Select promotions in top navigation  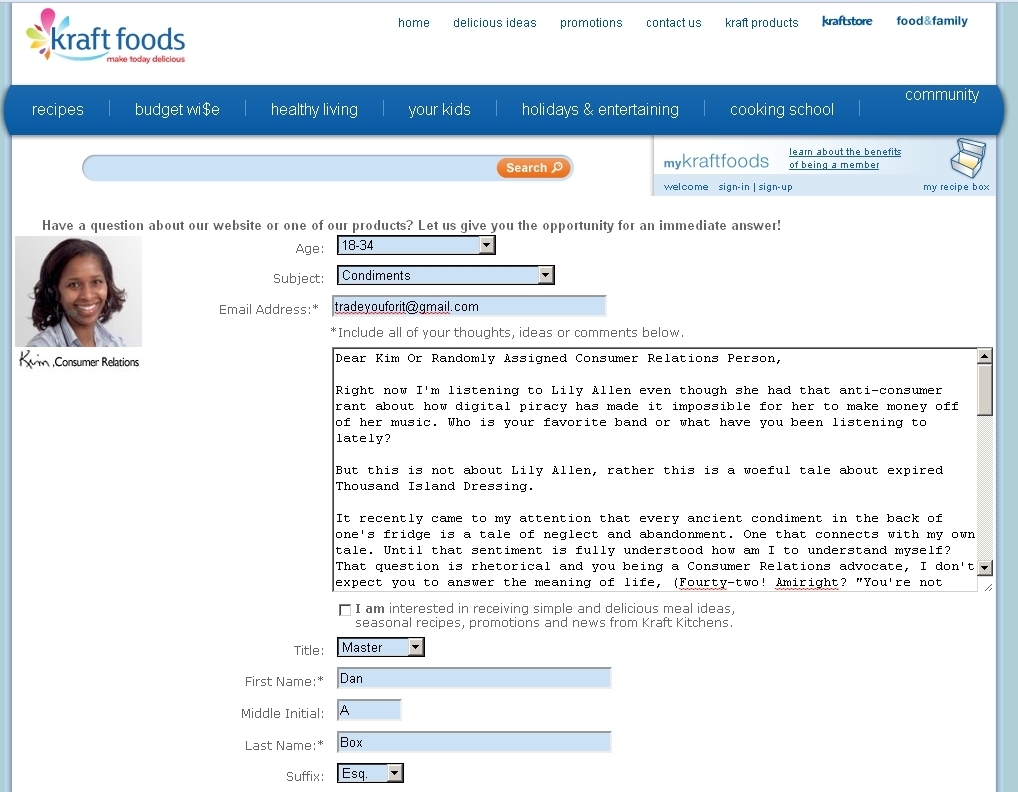tap(591, 23)
